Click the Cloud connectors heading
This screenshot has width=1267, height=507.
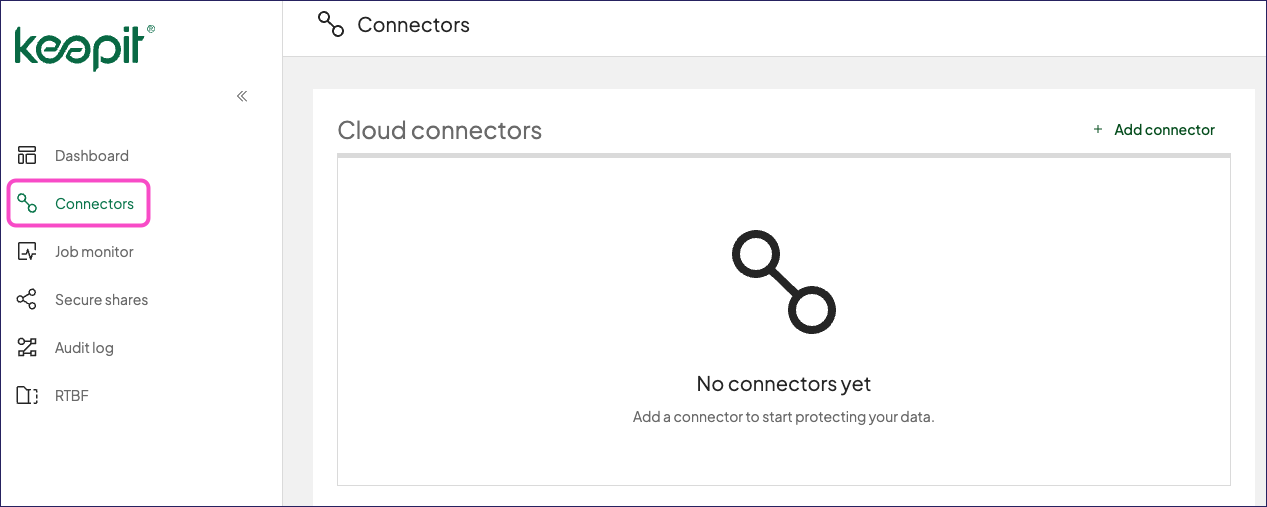click(440, 130)
